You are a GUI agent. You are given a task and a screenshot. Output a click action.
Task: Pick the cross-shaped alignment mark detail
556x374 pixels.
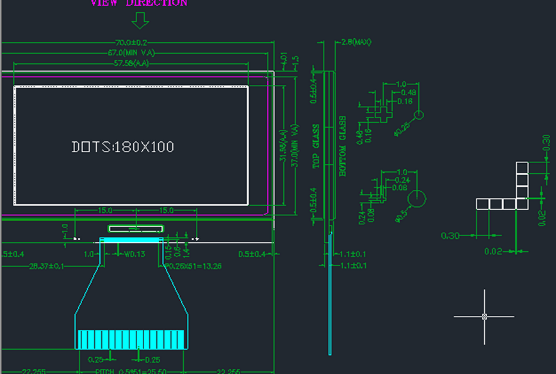(383, 114)
